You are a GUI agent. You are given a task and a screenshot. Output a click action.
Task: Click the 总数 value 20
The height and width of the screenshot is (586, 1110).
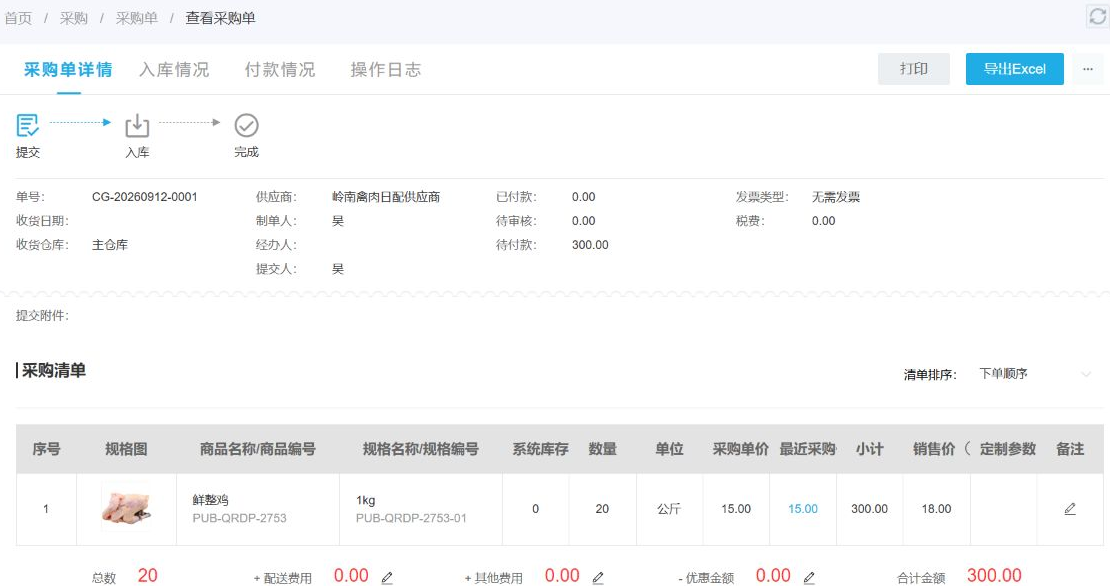click(x=147, y=575)
